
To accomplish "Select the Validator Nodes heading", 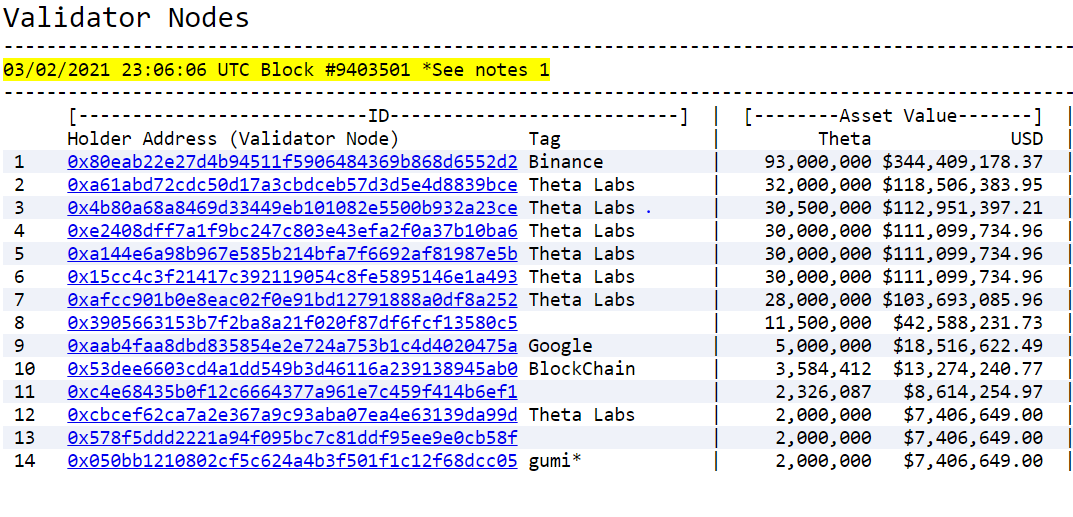I will [127, 17].
